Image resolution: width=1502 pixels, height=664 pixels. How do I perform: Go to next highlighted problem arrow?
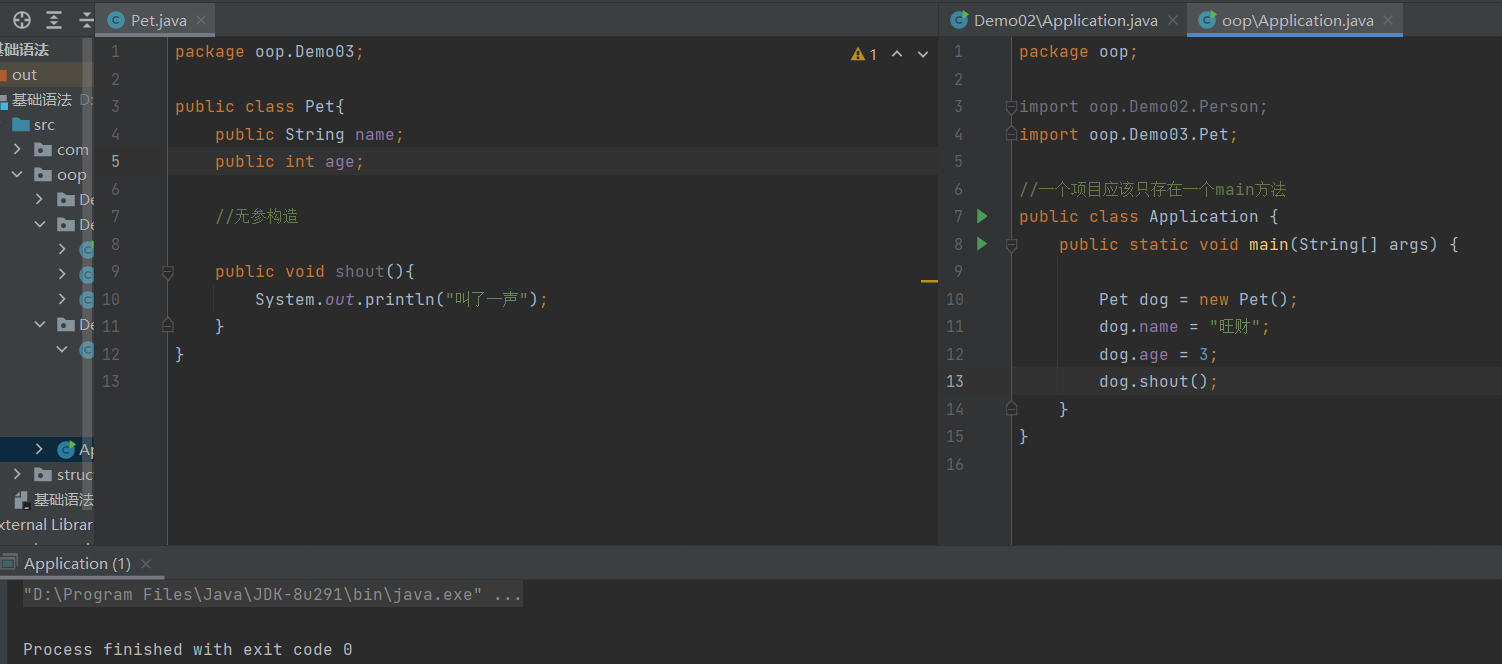[x=923, y=54]
